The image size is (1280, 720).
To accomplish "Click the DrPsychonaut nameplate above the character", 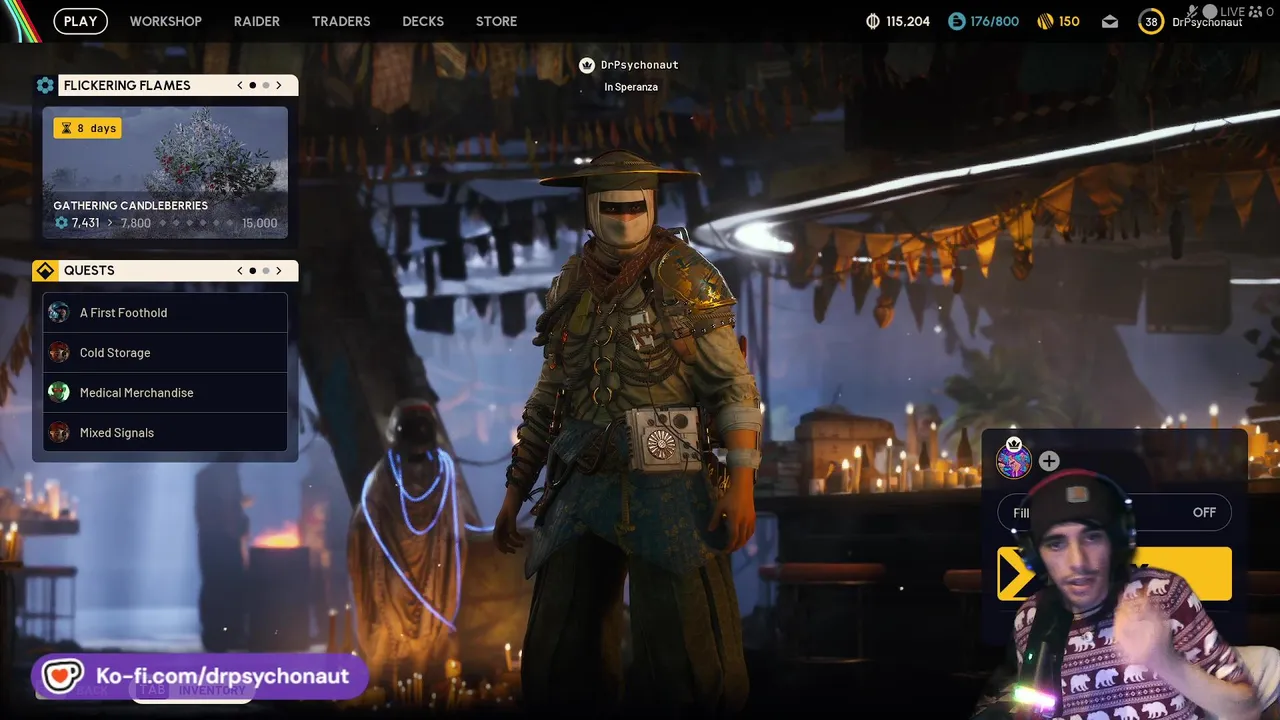I will 639,65.
